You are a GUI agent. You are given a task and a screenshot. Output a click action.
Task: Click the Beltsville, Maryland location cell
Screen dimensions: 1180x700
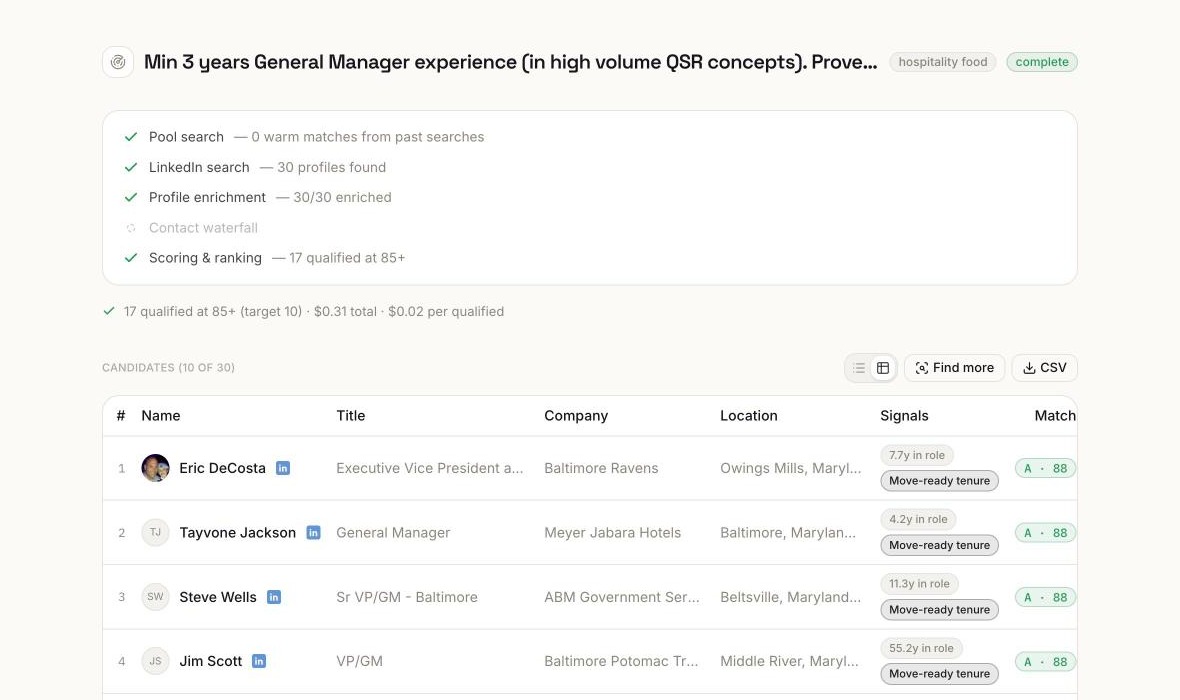pos(790,597)
